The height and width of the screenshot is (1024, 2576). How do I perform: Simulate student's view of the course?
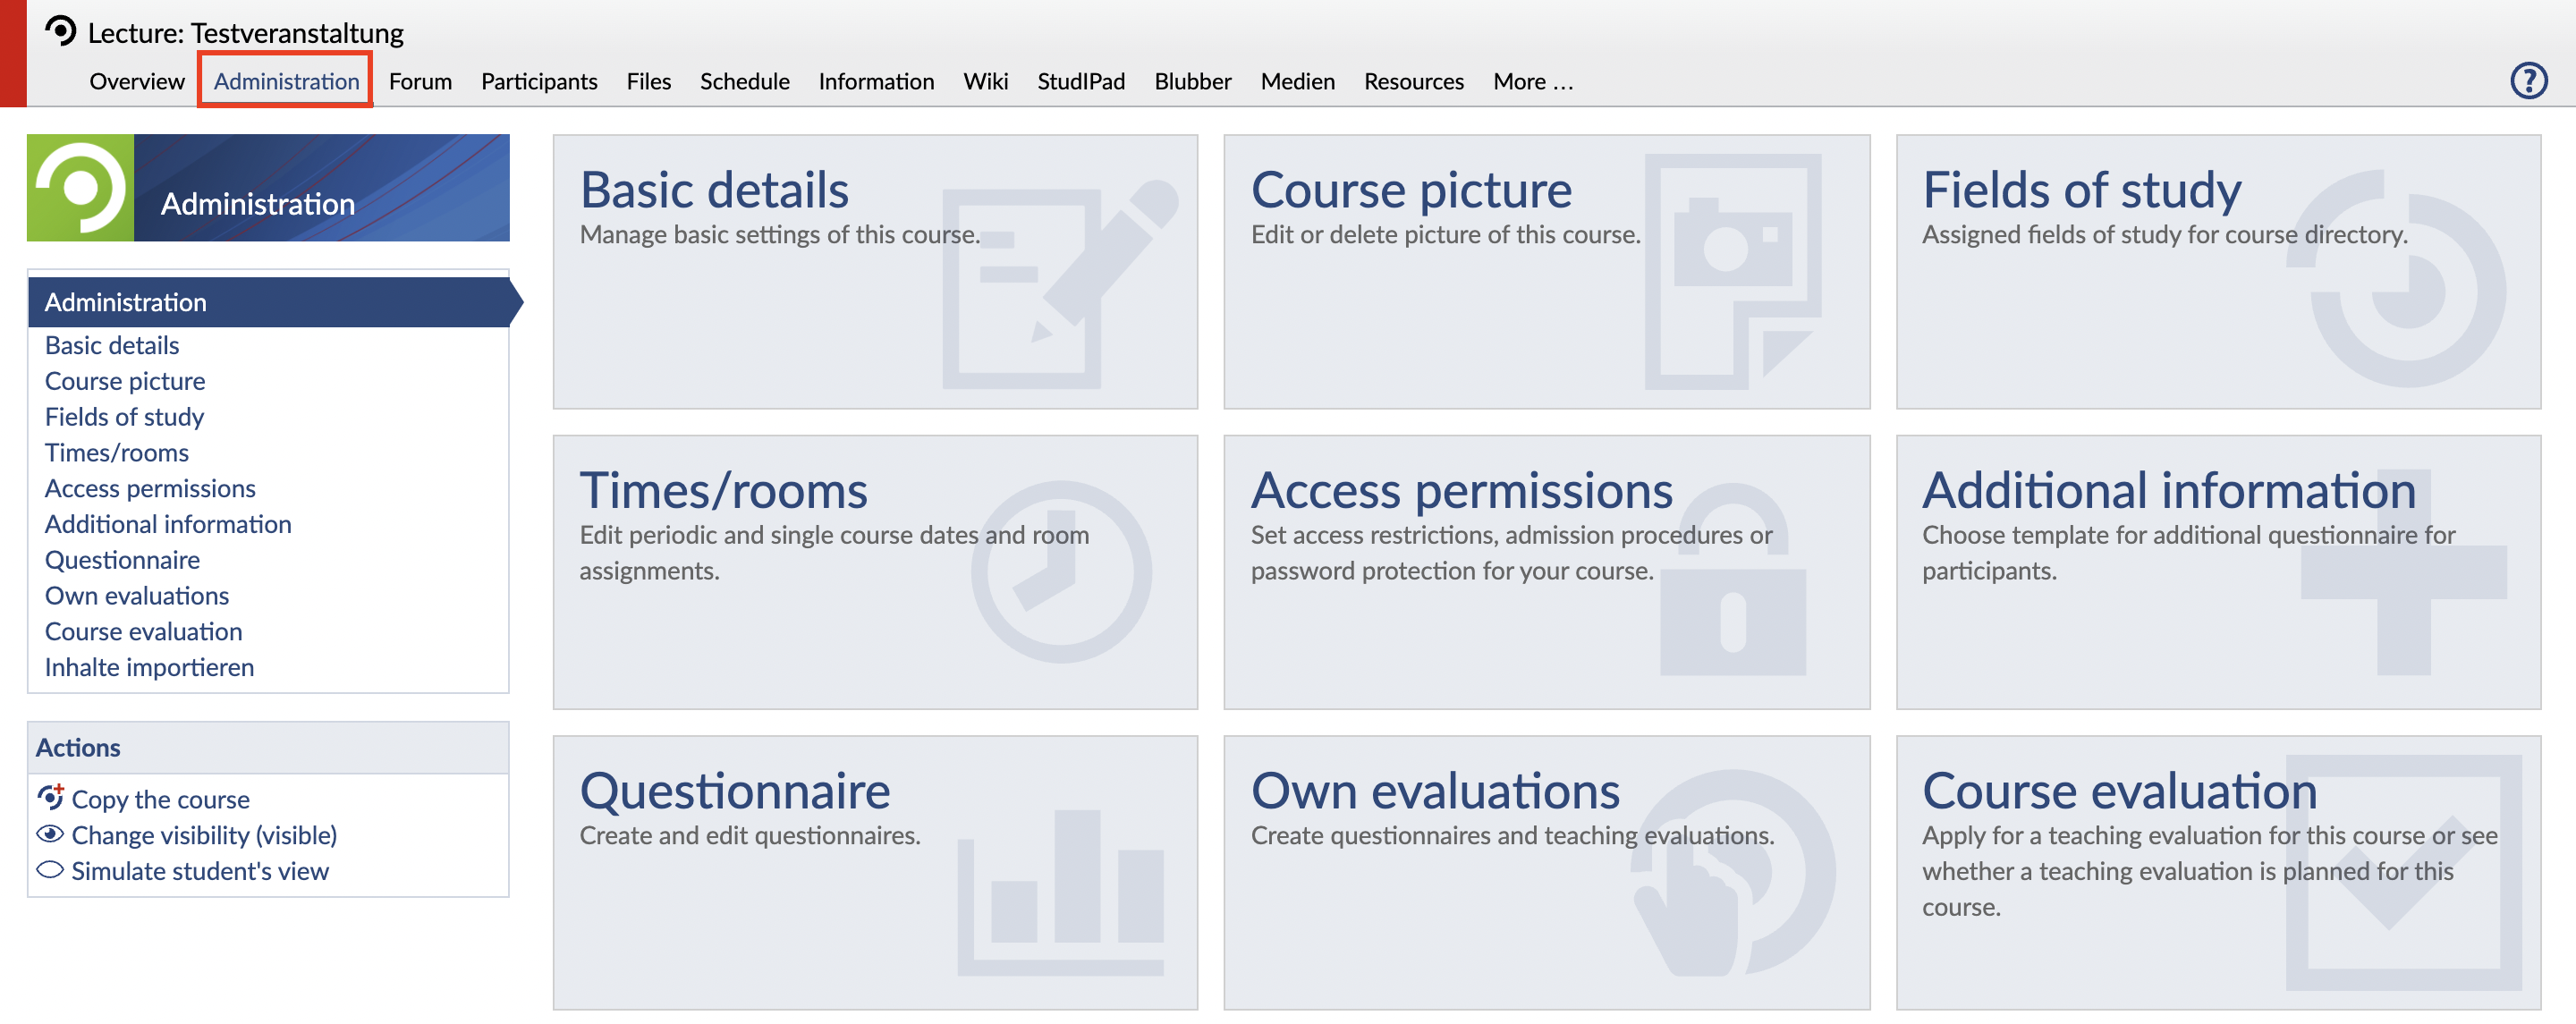pyautogui.click(x=199, y=870)
